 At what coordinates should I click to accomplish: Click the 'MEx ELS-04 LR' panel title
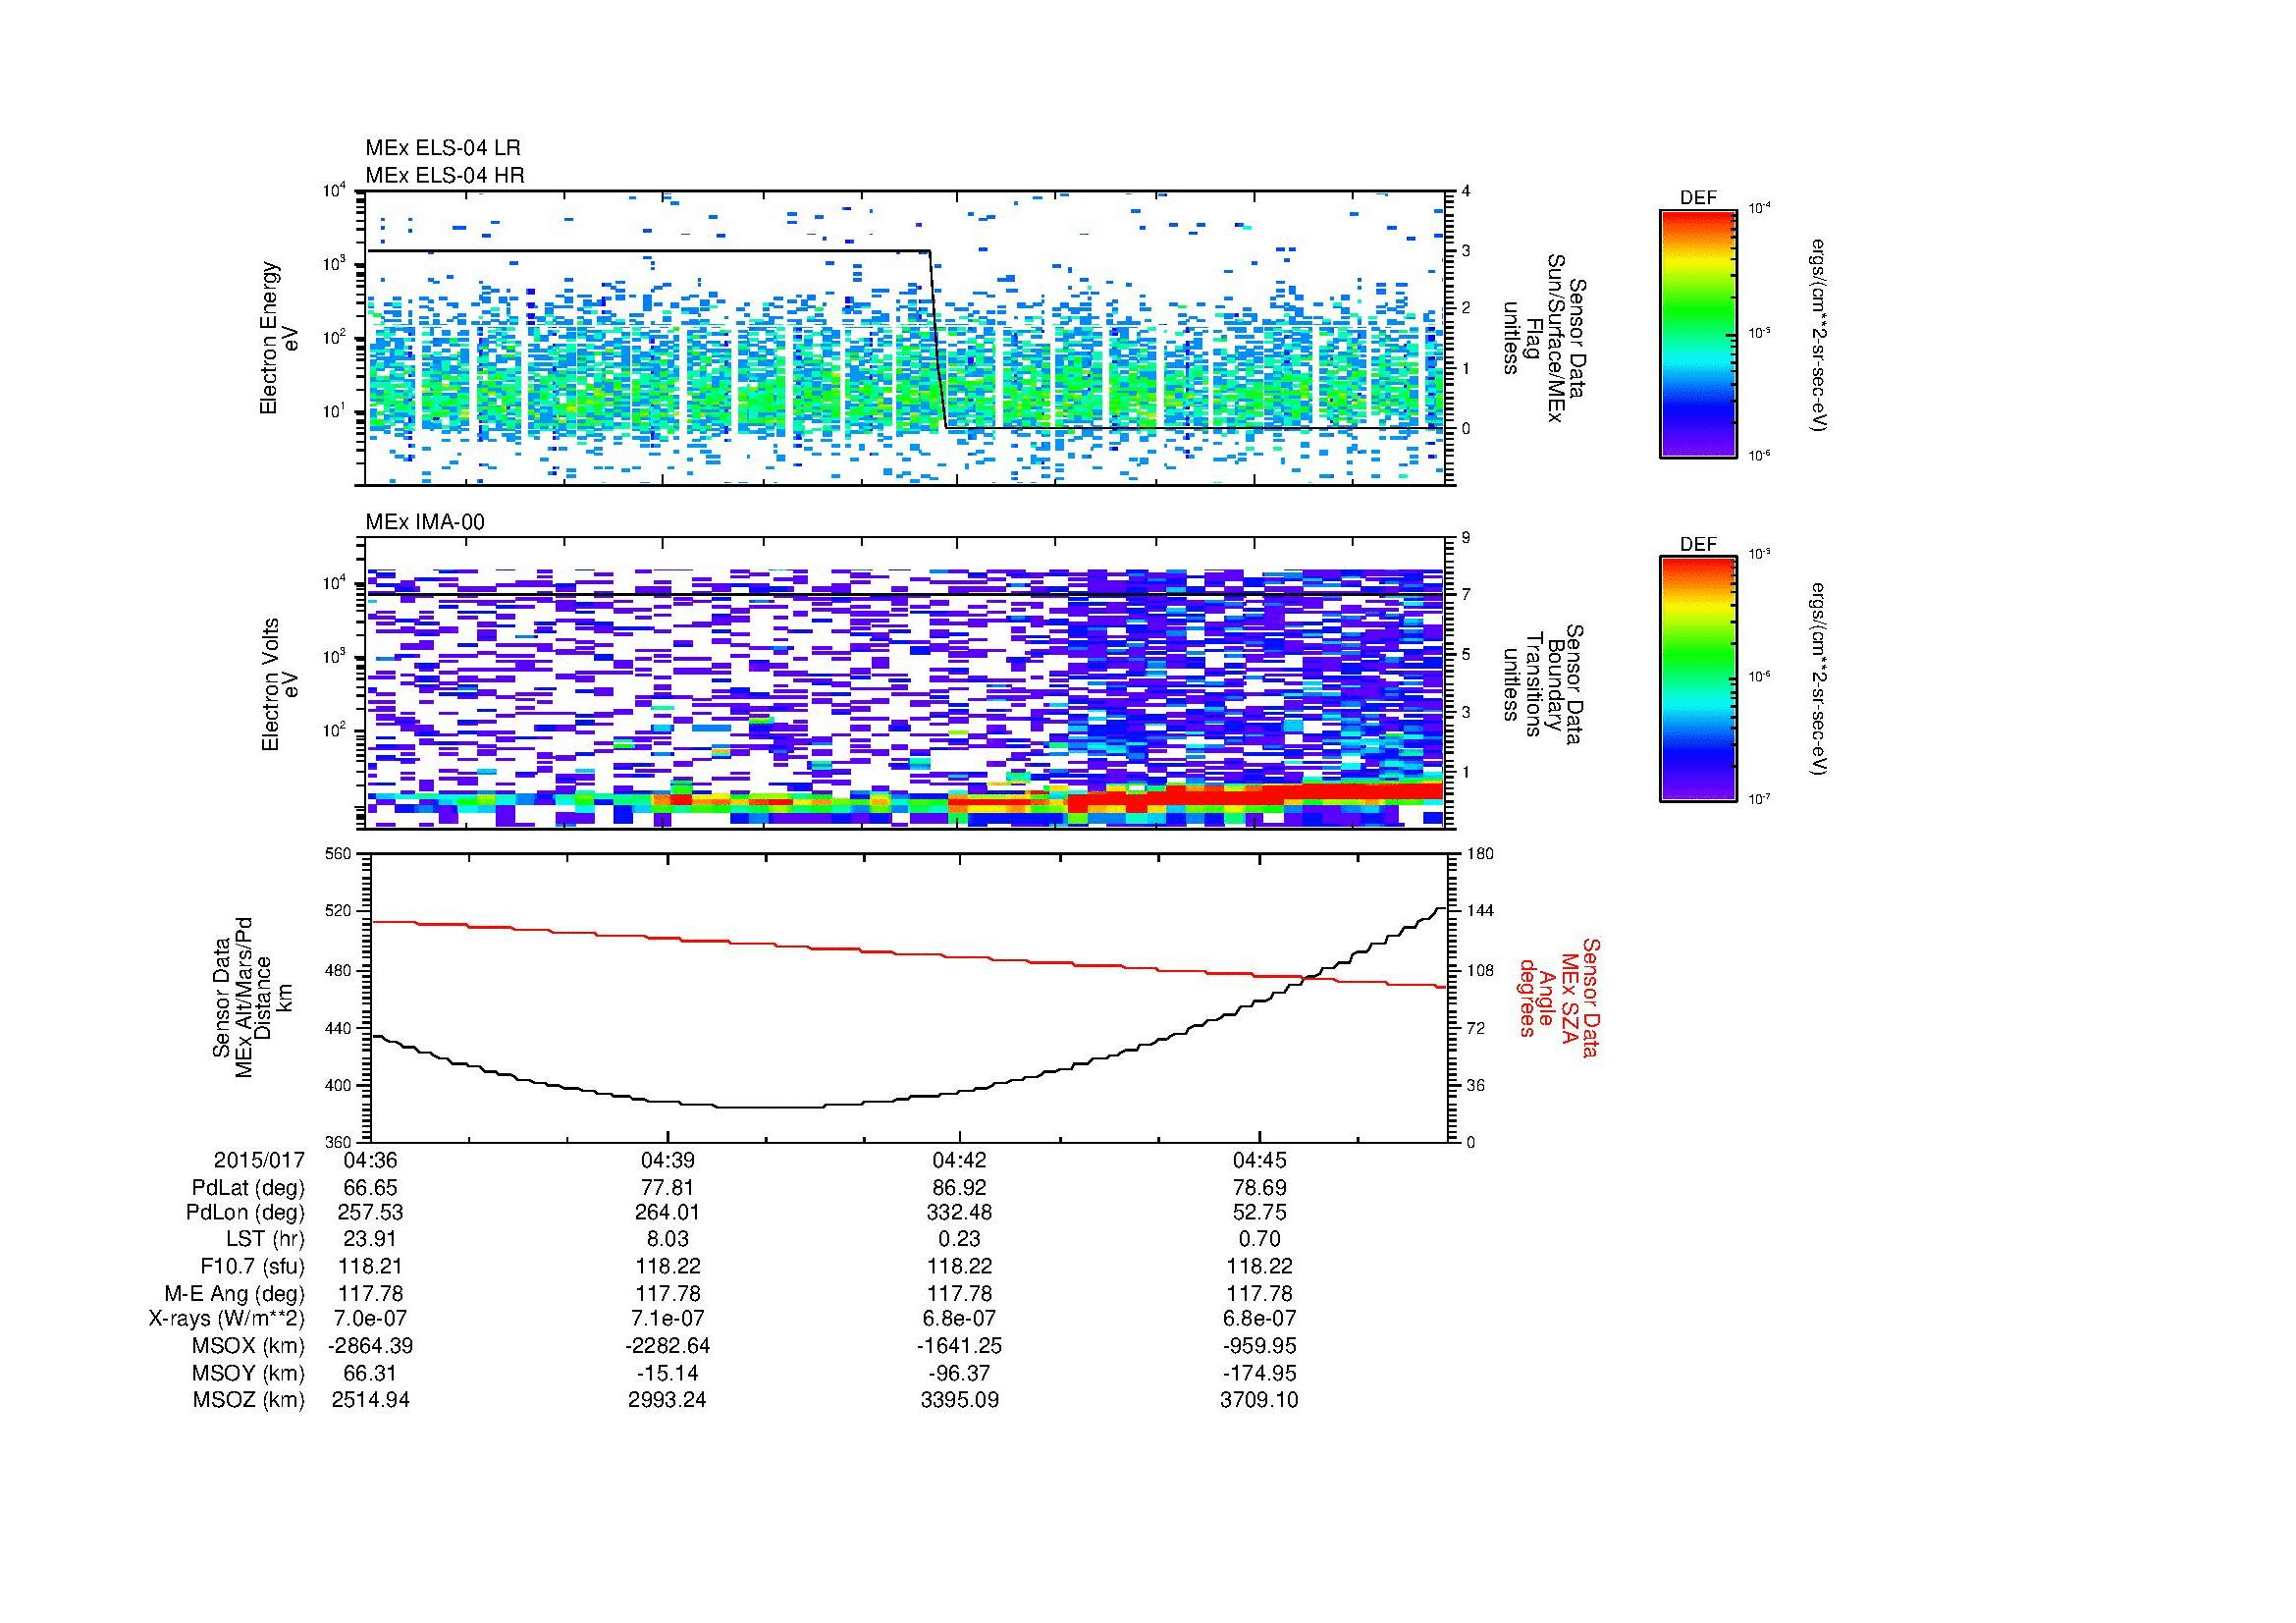coord(442,148)
